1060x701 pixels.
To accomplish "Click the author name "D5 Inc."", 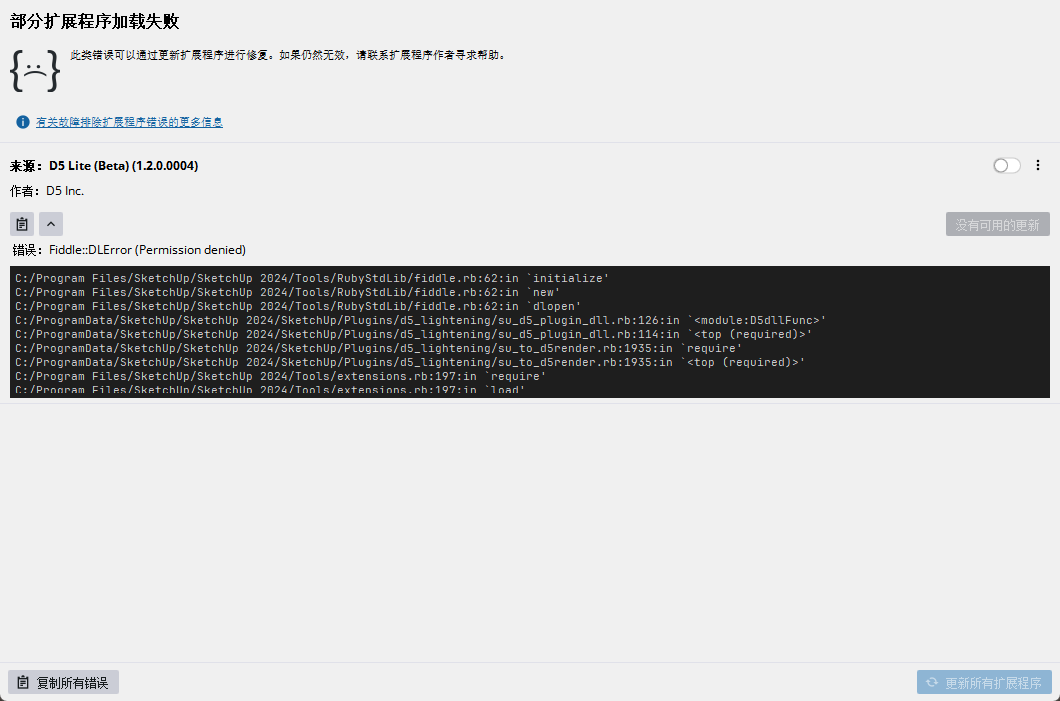I will (65, 191).
